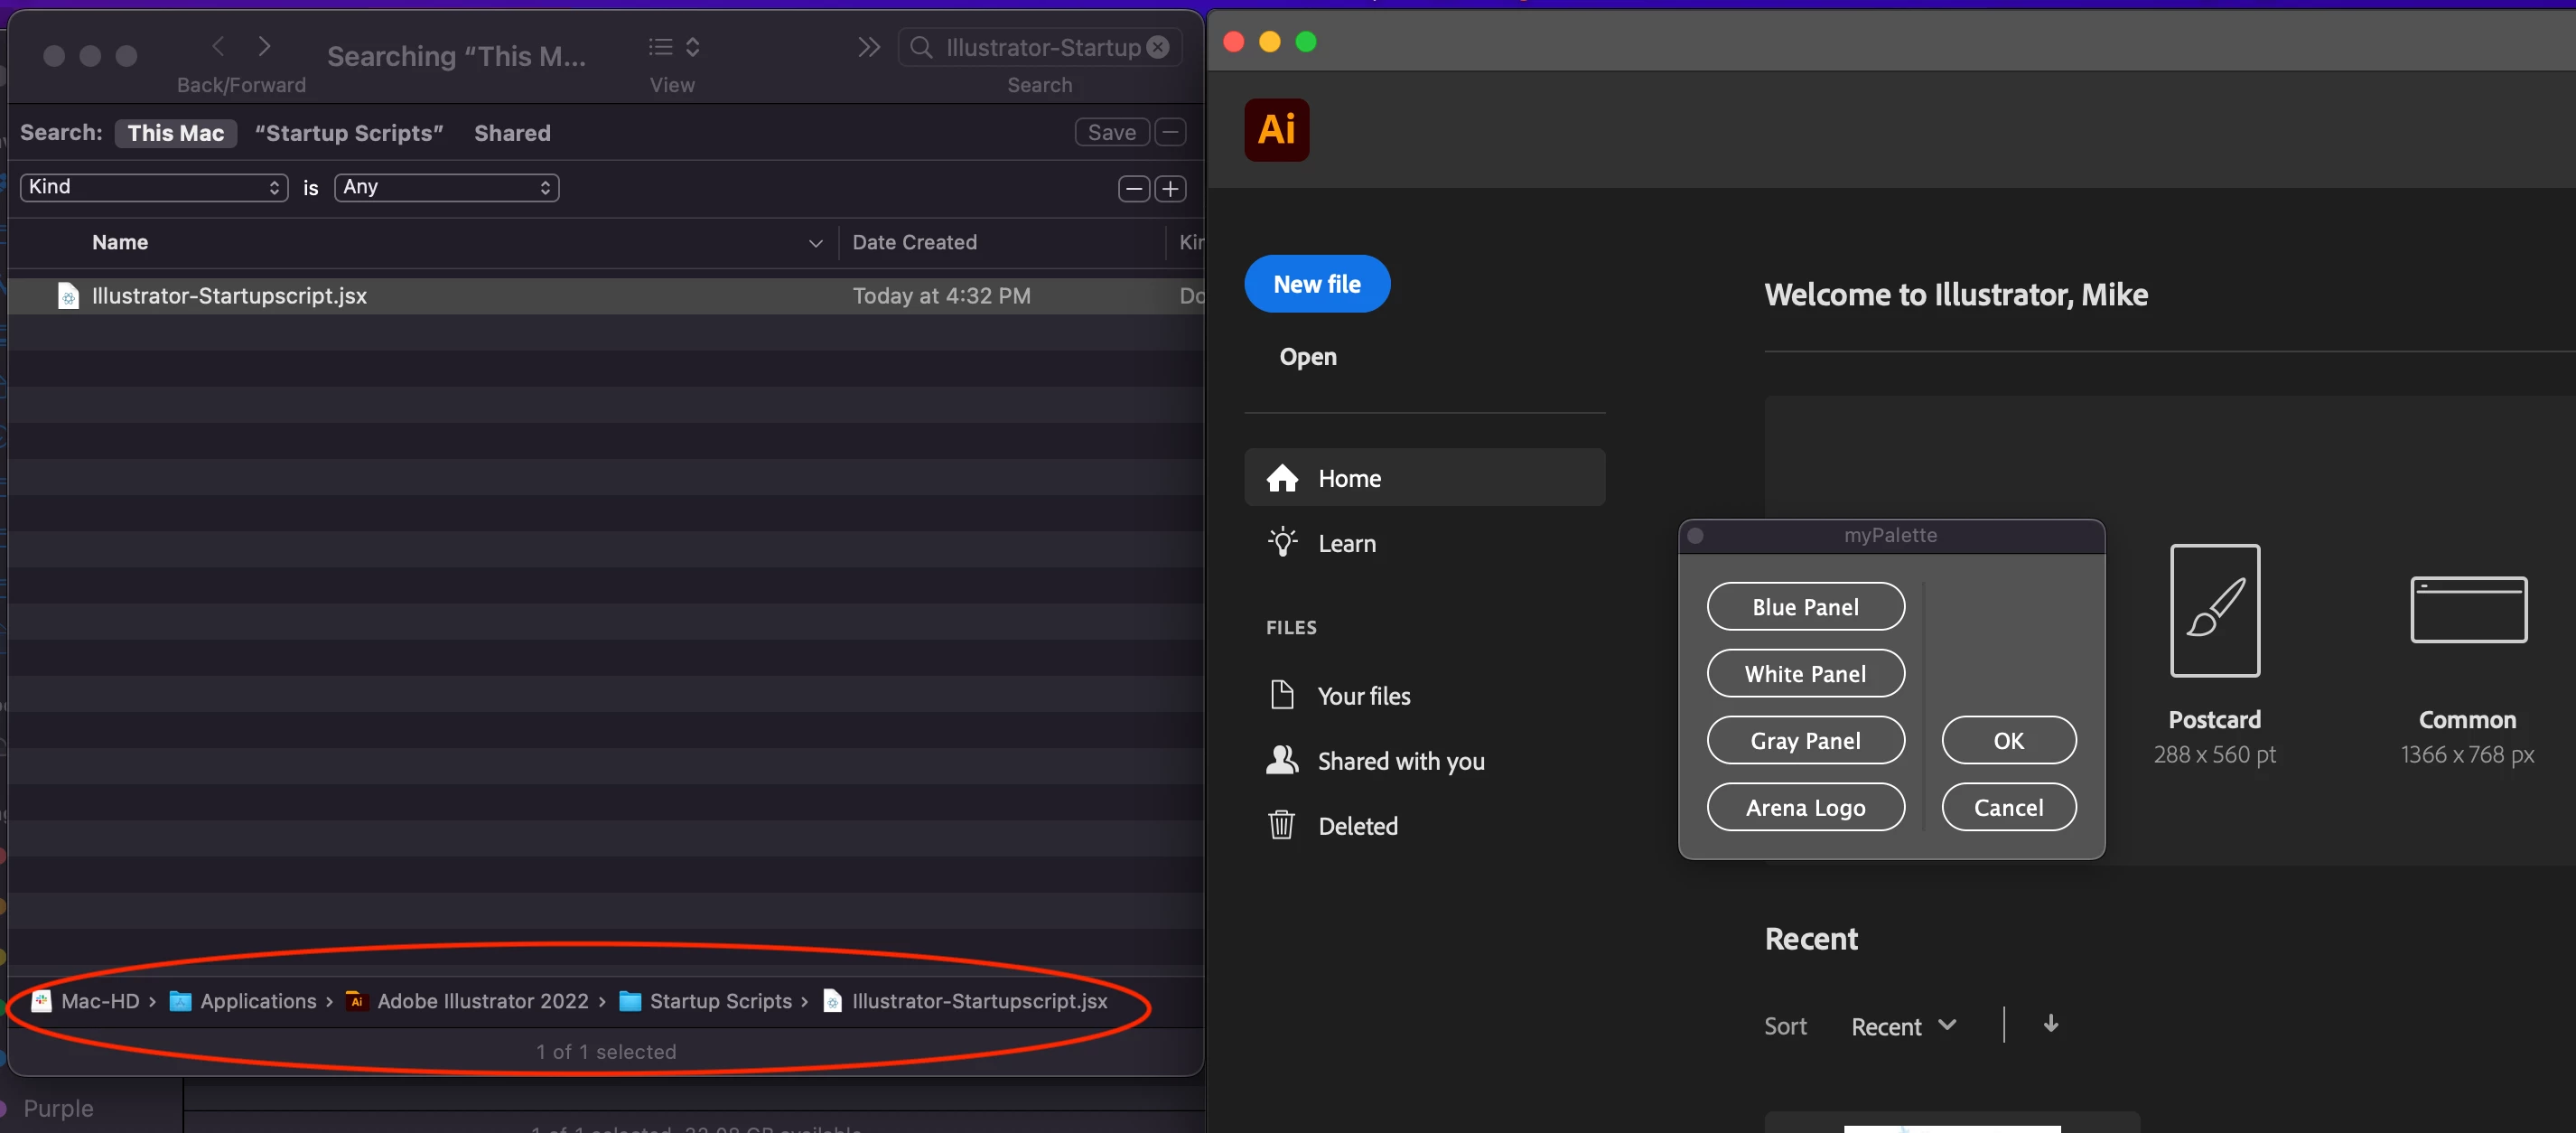The height and width of the screenshot is (1133, 2576).
Task: Open the Learn section lightbulb icon
Action: [1282, 543]
